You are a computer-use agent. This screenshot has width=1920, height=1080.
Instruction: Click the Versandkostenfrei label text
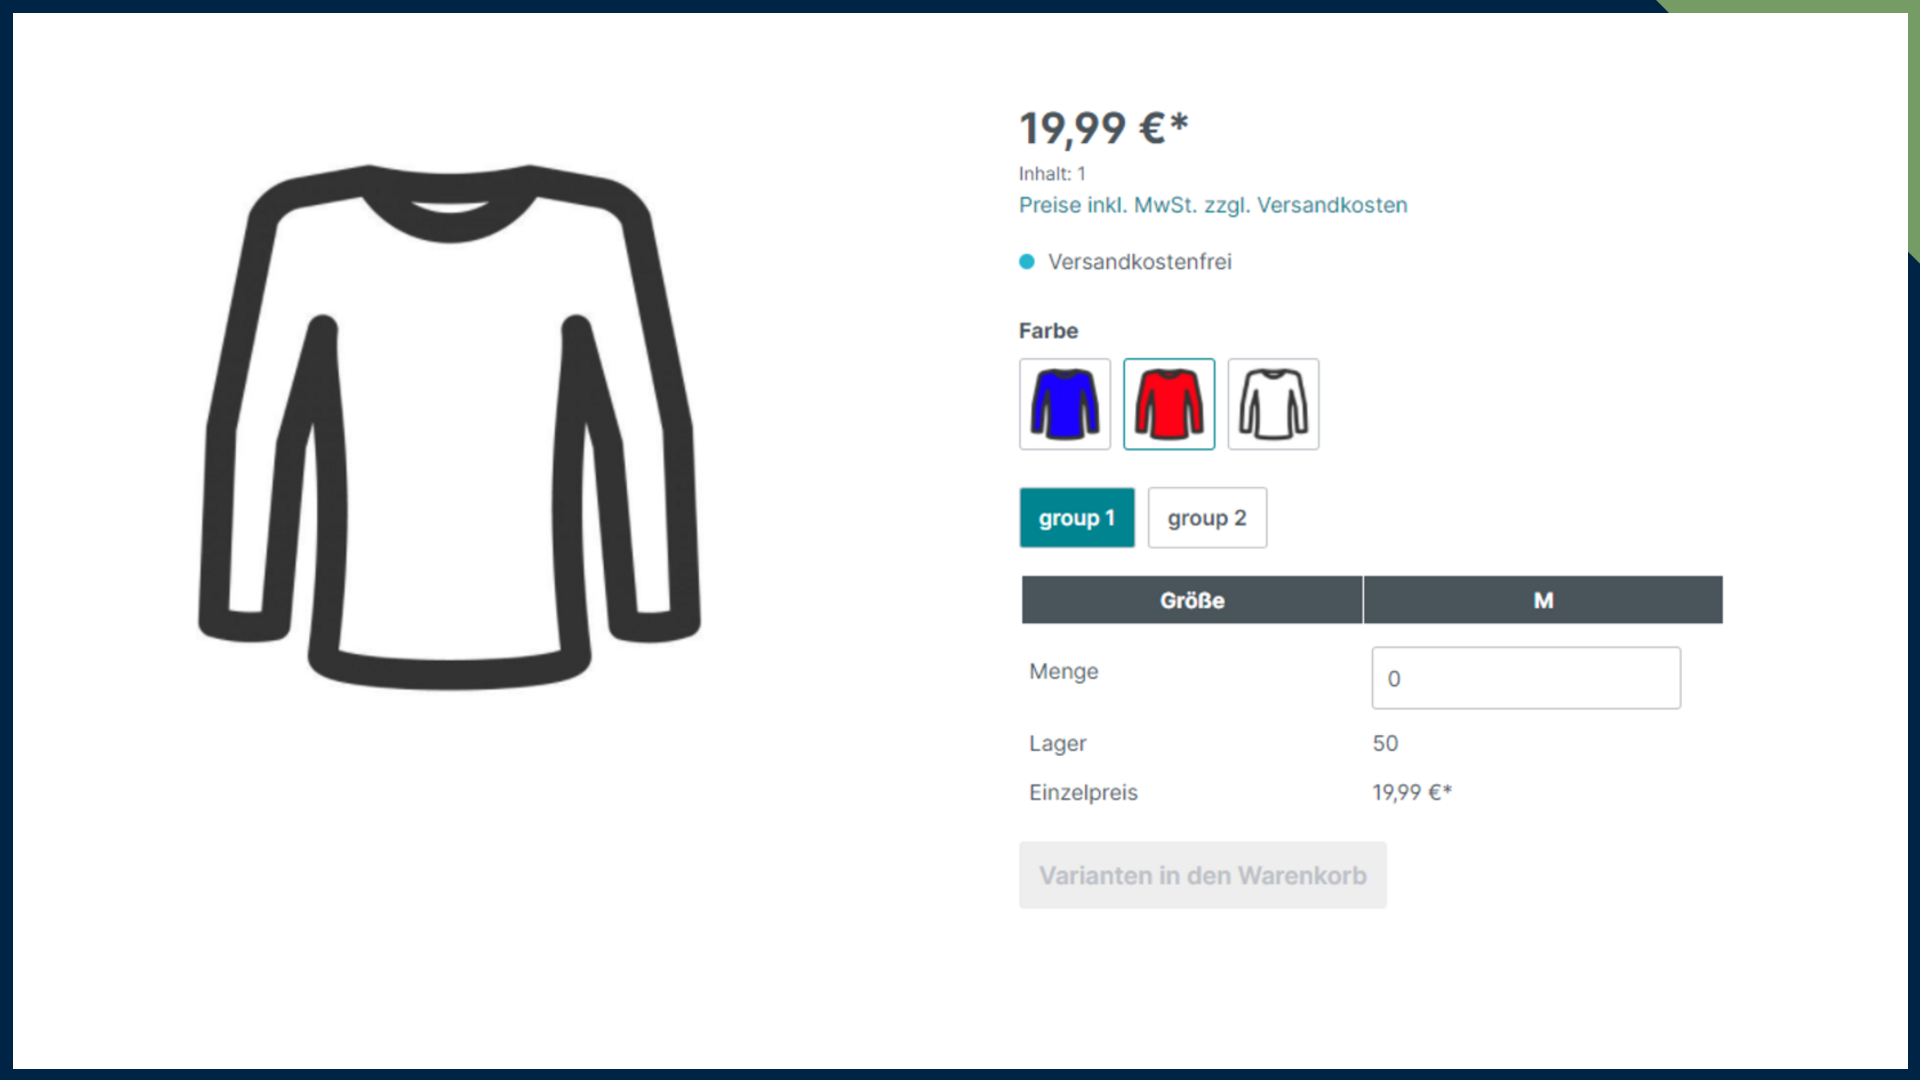coord(1140,262)
